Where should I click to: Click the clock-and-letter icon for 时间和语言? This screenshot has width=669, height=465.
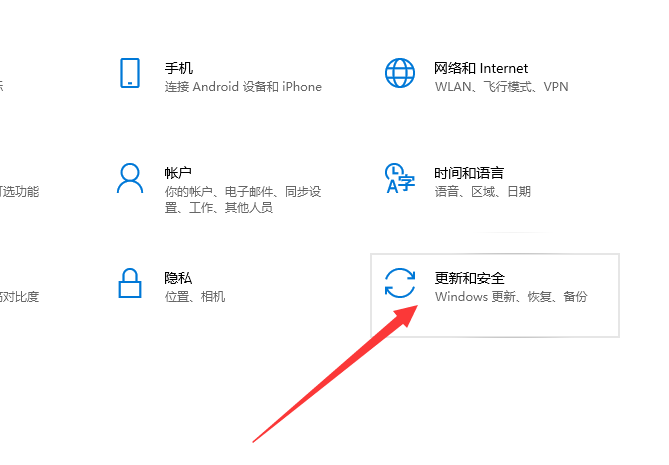[x=400, y=178]
